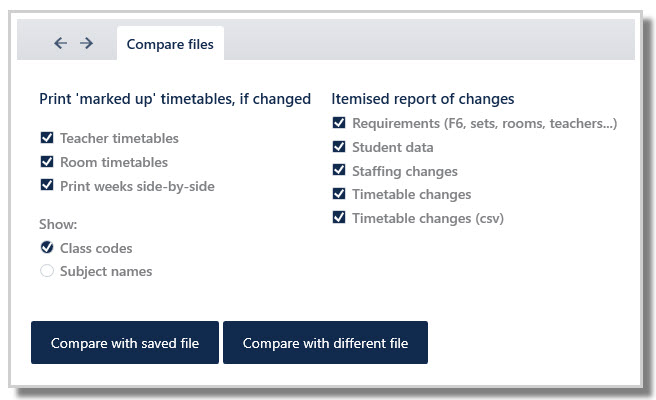Click the Show: label text
Viewport: 656px width, 400px height.
pos(58,224)
